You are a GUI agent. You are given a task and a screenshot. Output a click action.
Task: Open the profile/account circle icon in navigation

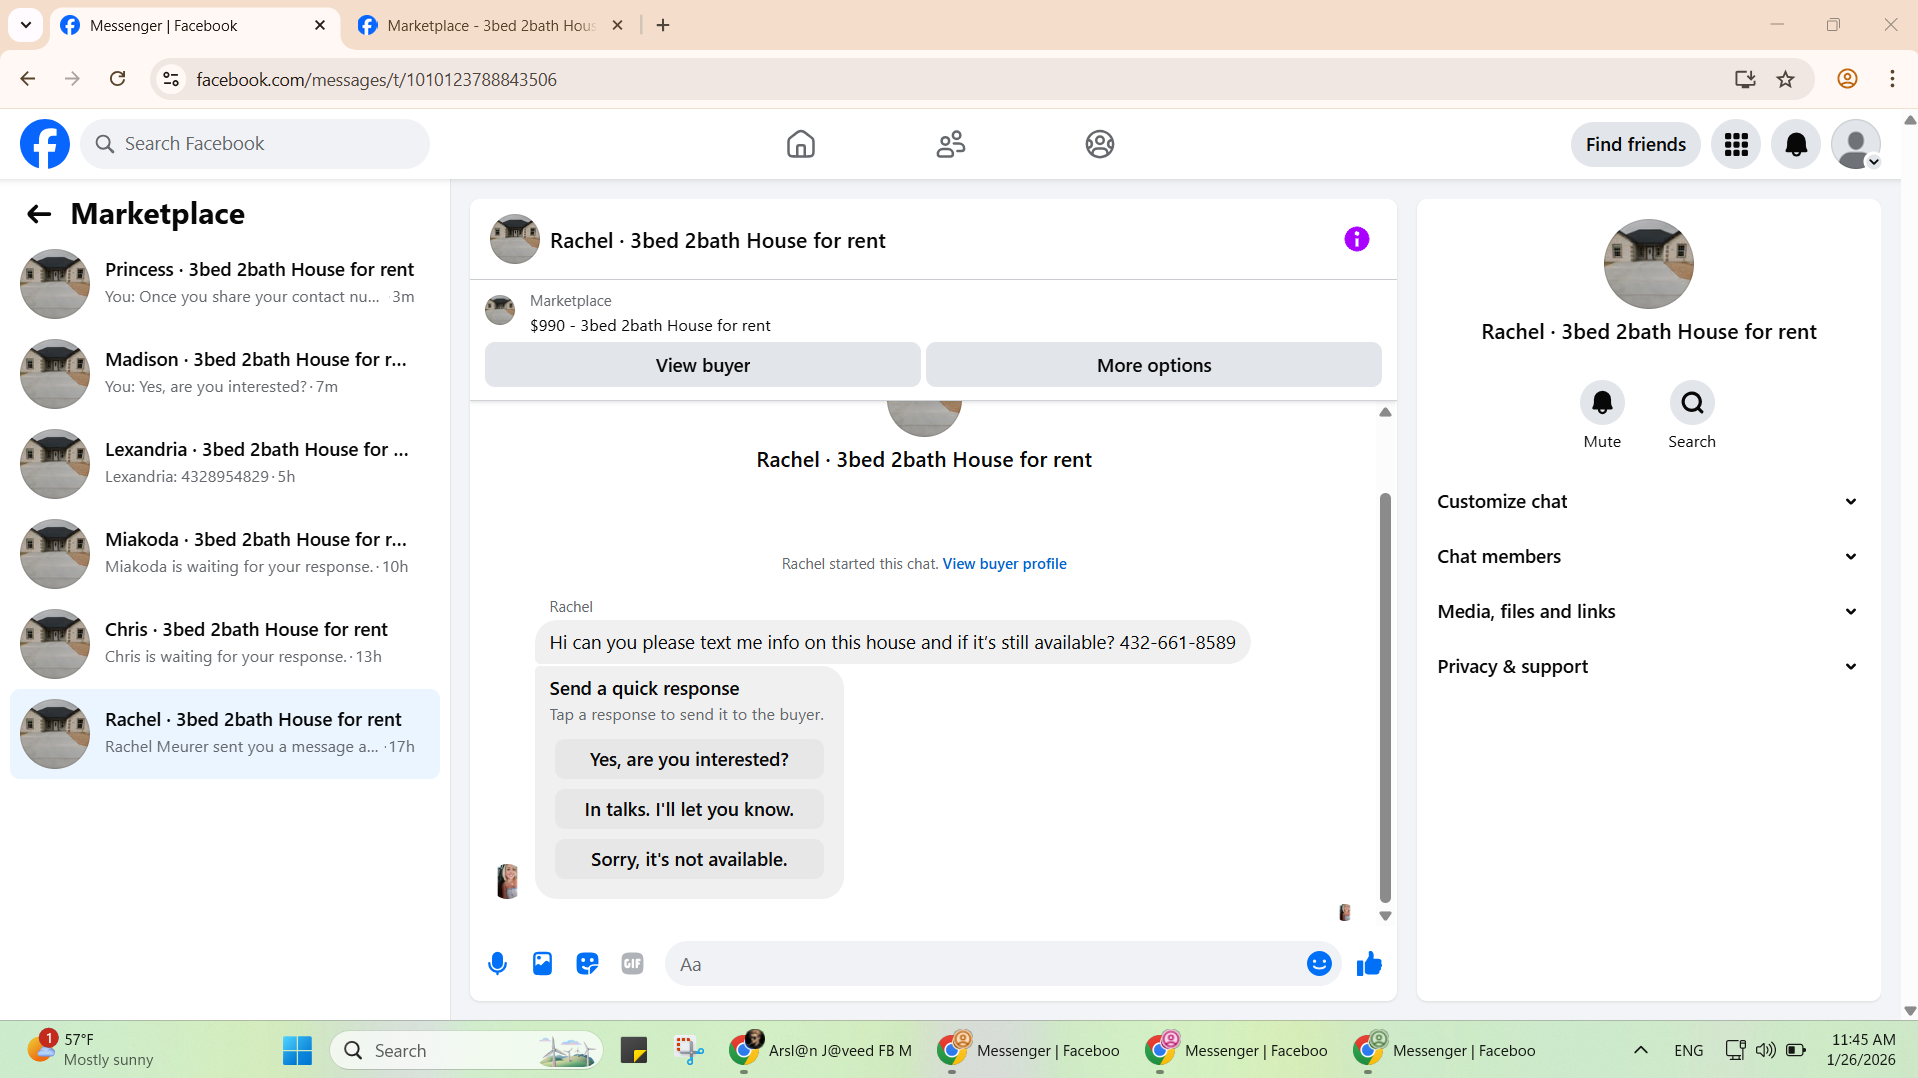[x=1099, y=144]
